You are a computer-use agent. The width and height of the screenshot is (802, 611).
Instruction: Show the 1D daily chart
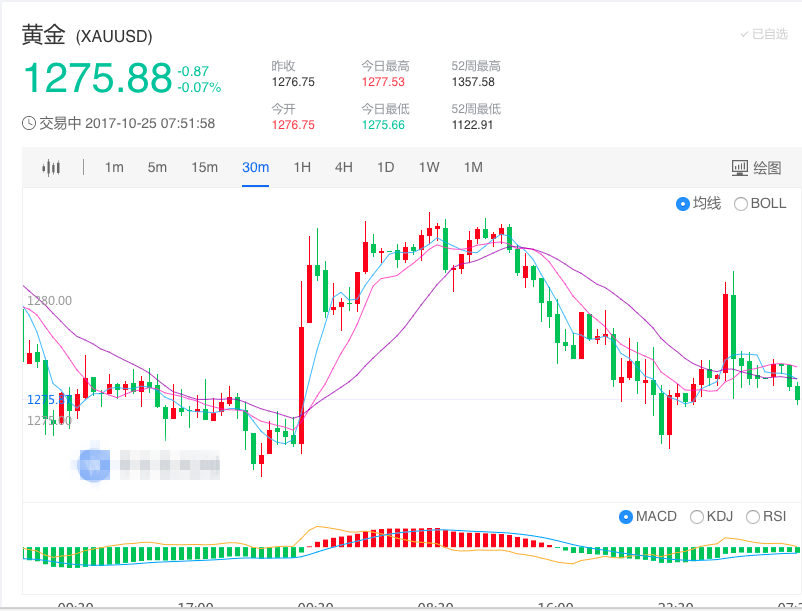[385, 168]
